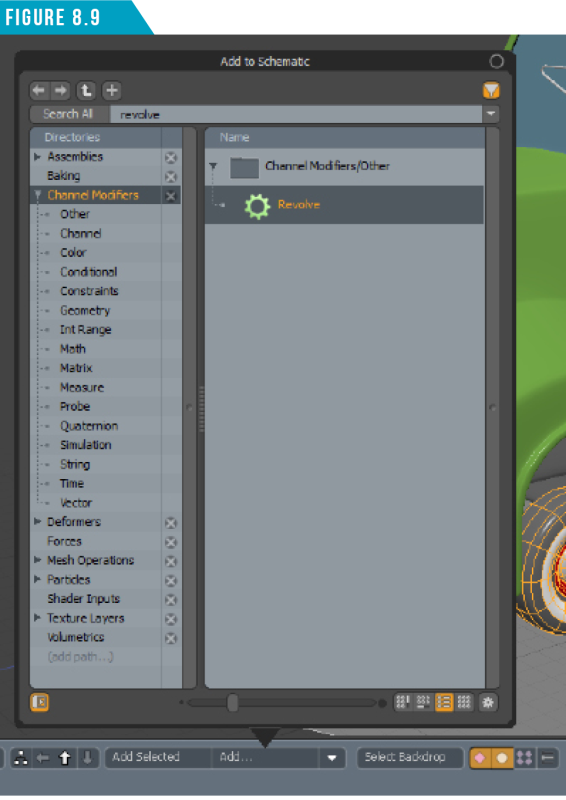Switch to large grid view icon
Viewport: 566px width, 800px height.
(x=464, y=703)
